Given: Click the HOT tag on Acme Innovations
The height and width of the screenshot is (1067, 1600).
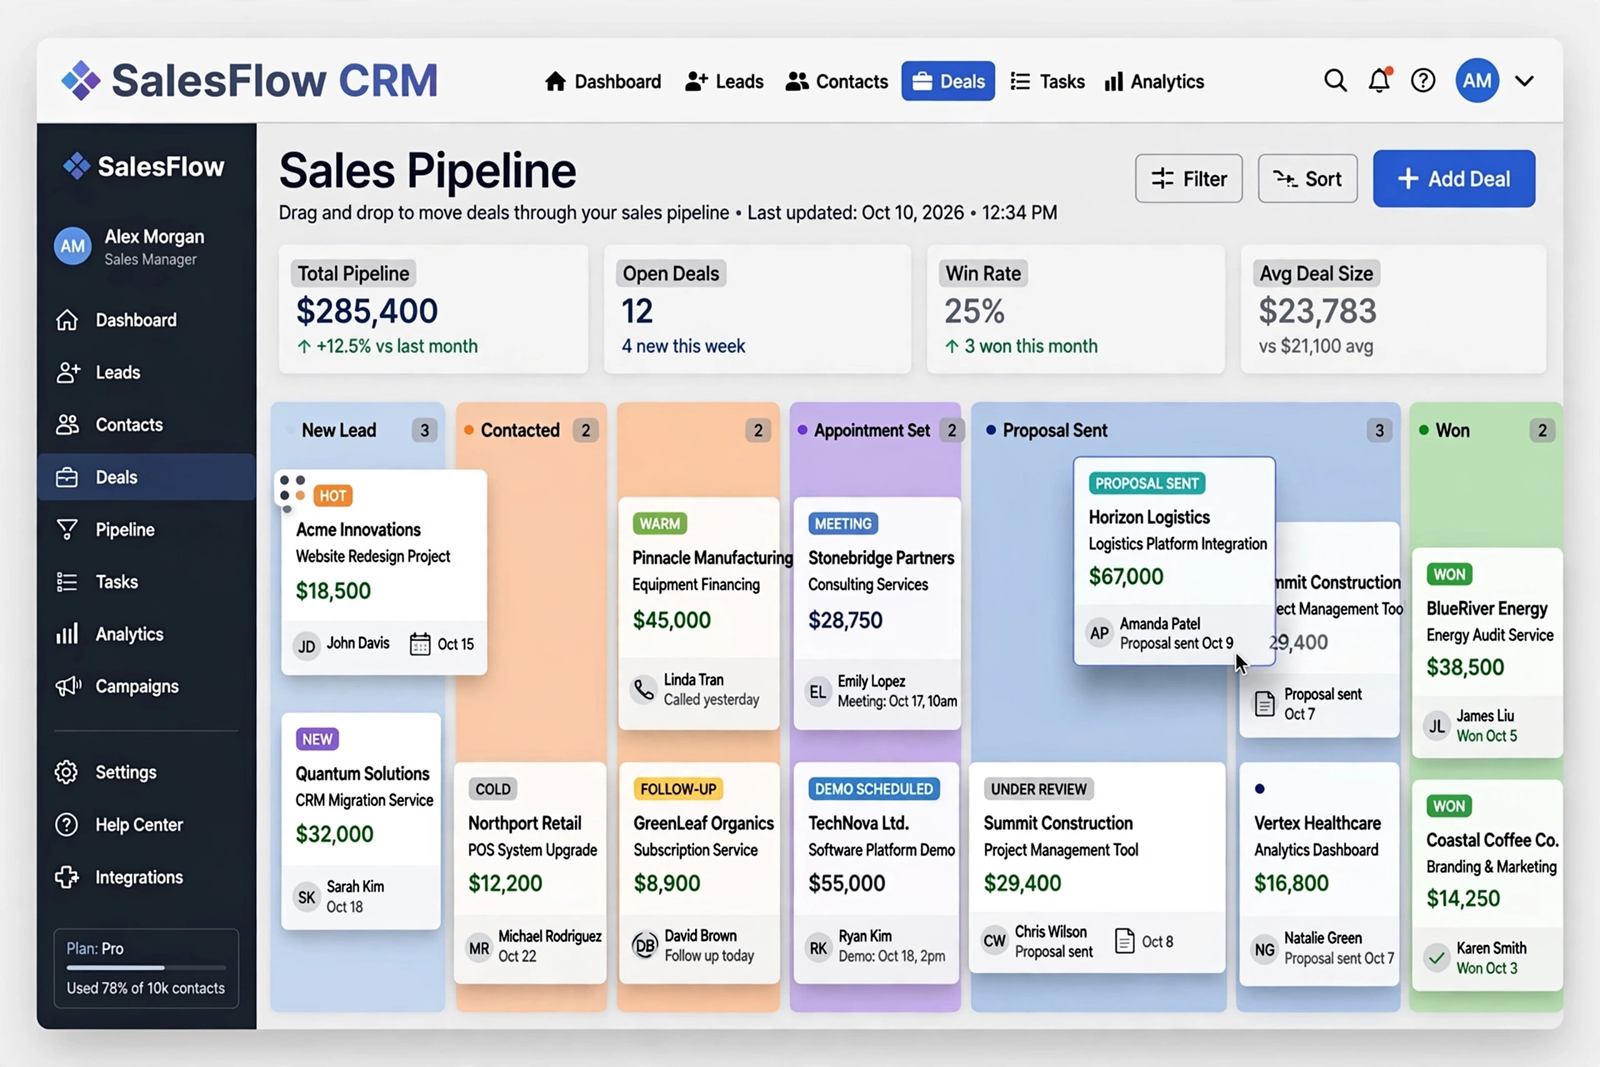Looking at the screenshot, I should 333,495.
